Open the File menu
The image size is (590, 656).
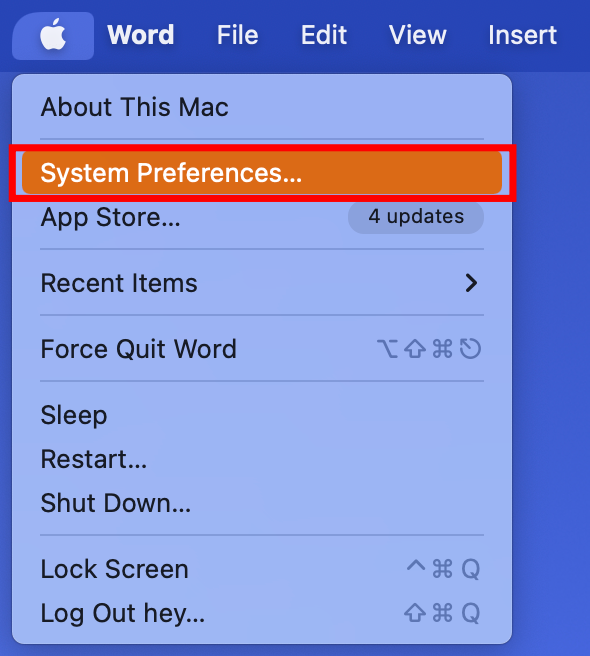(237, 35)
